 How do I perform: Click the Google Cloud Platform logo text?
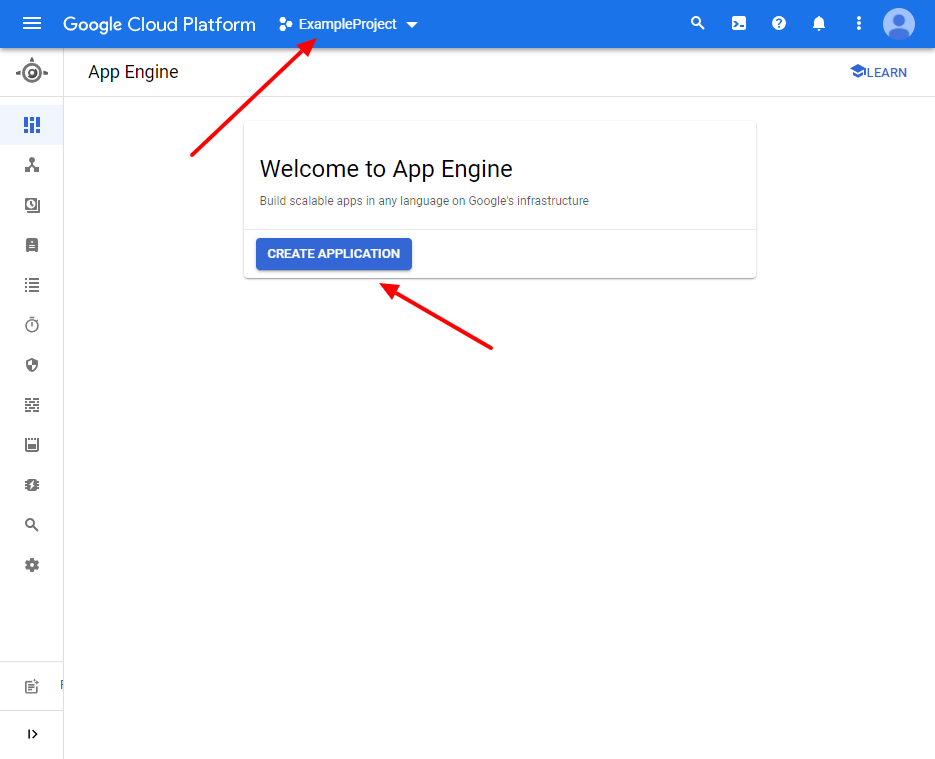click(x=159, y=24)
